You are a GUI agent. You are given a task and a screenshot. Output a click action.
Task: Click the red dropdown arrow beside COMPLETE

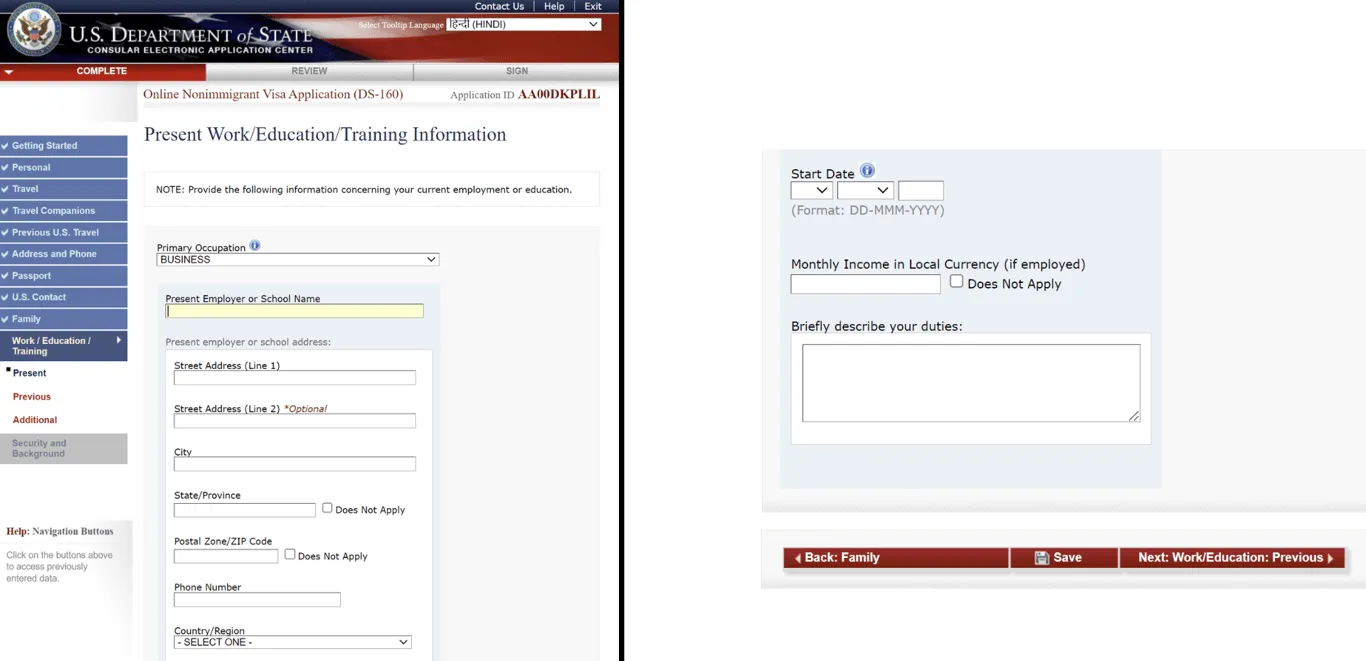pyautogui.click(x=8, y=72)
